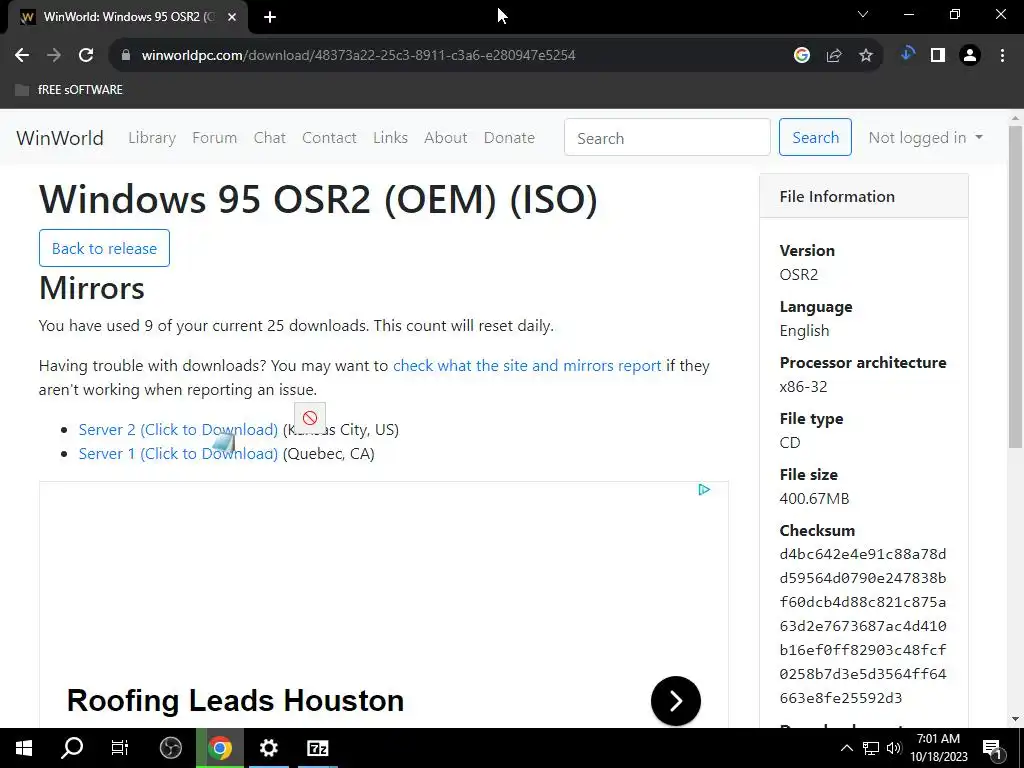Open the fREE sOFTWARE bookmarks folder
Viewport: 1024px width, 768px height.
(69, 89)
